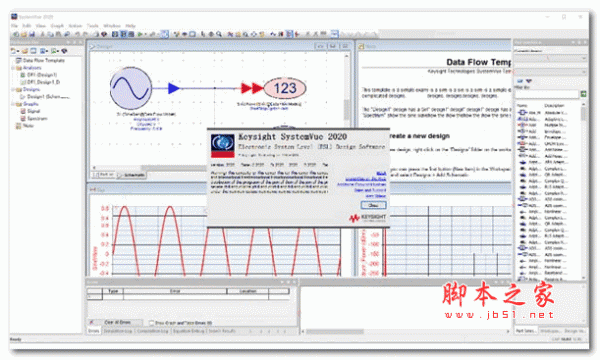
Task: Switch to the Schematic tab under Design window
Action: coord(132,175)
